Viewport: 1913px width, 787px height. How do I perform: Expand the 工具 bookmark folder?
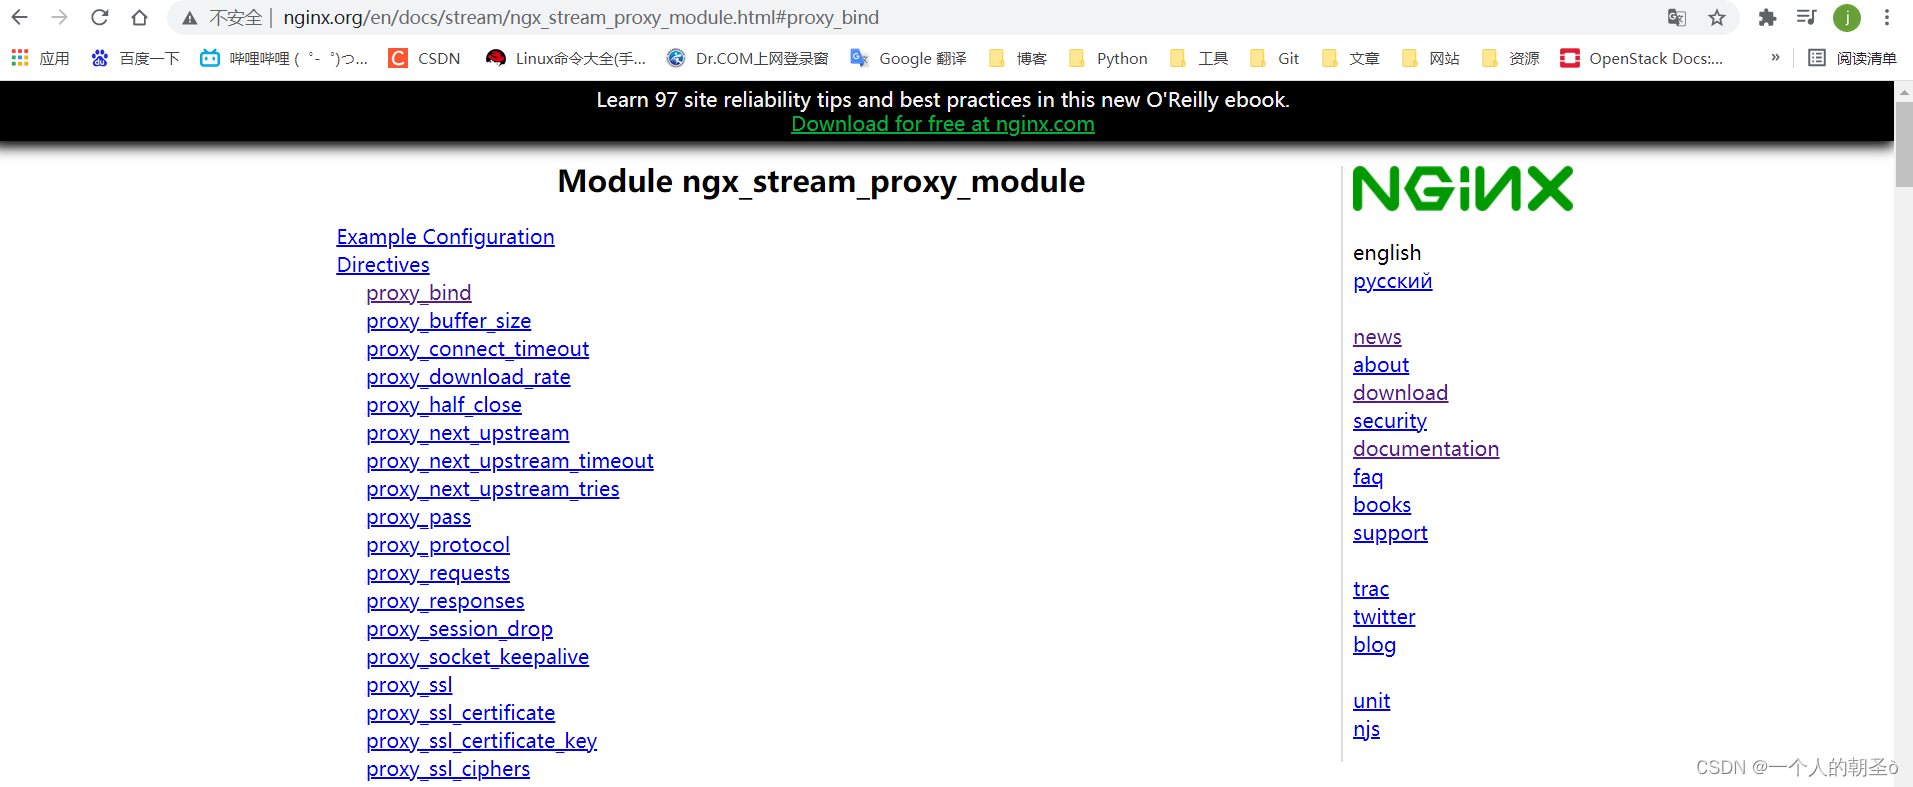(x=1199, y=58)
